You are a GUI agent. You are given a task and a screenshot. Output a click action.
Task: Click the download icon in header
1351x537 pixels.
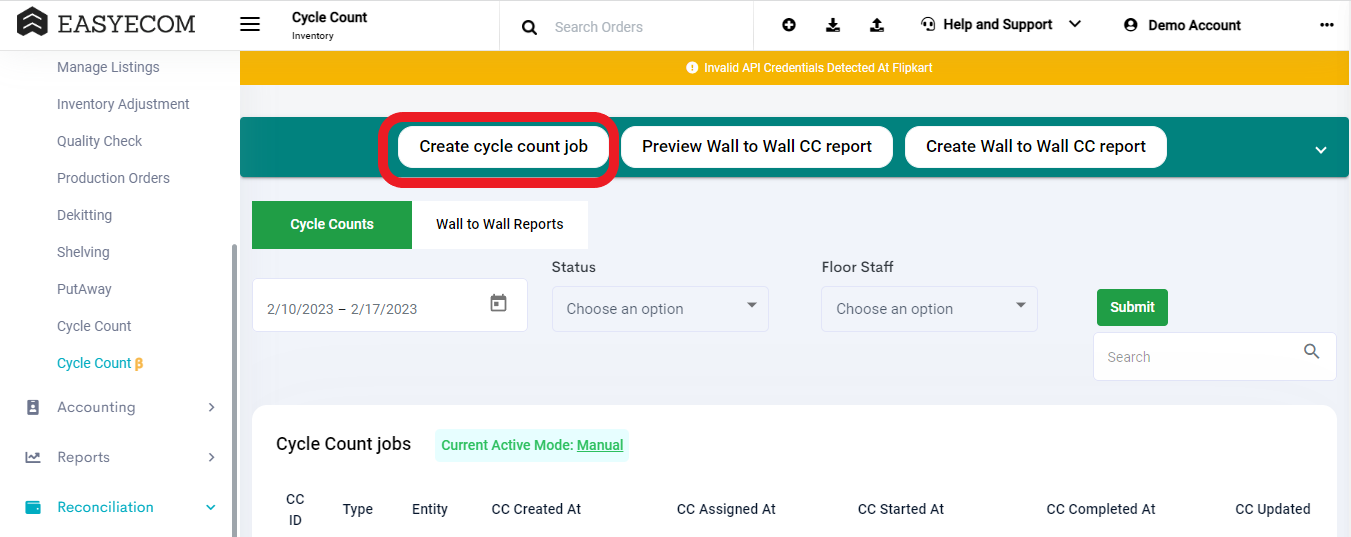pos(833,25)
